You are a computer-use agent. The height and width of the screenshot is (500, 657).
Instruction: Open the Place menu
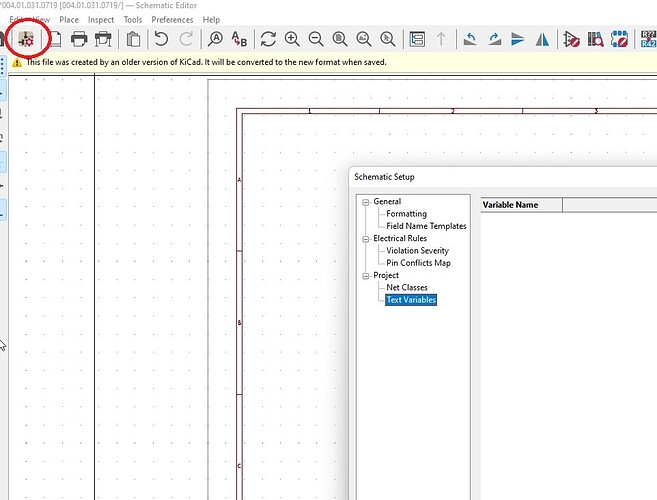tap(69, 20)
